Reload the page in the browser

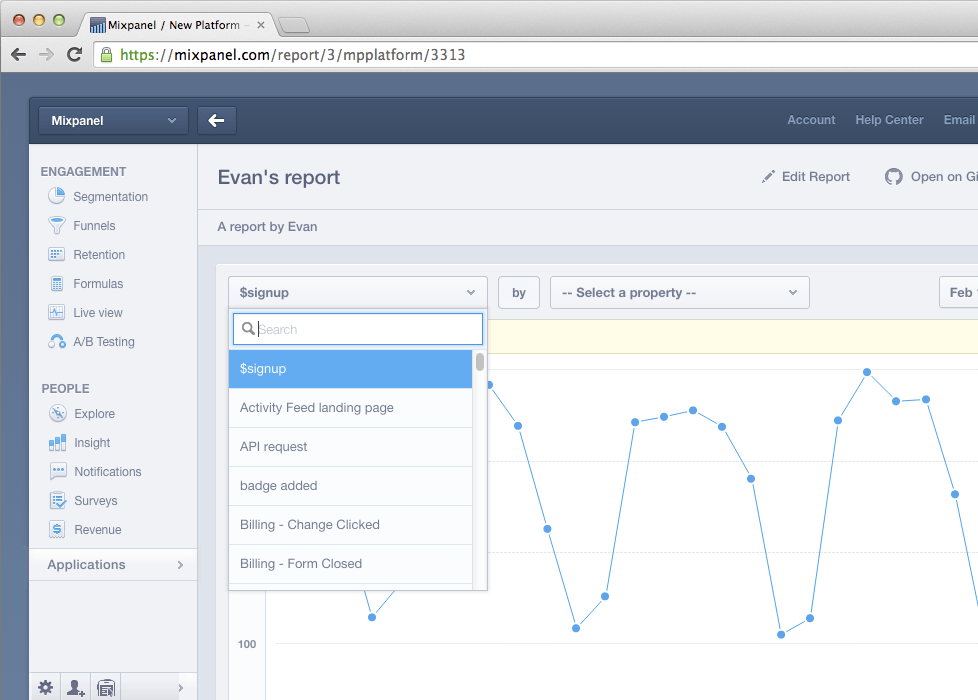click(74, 55)
